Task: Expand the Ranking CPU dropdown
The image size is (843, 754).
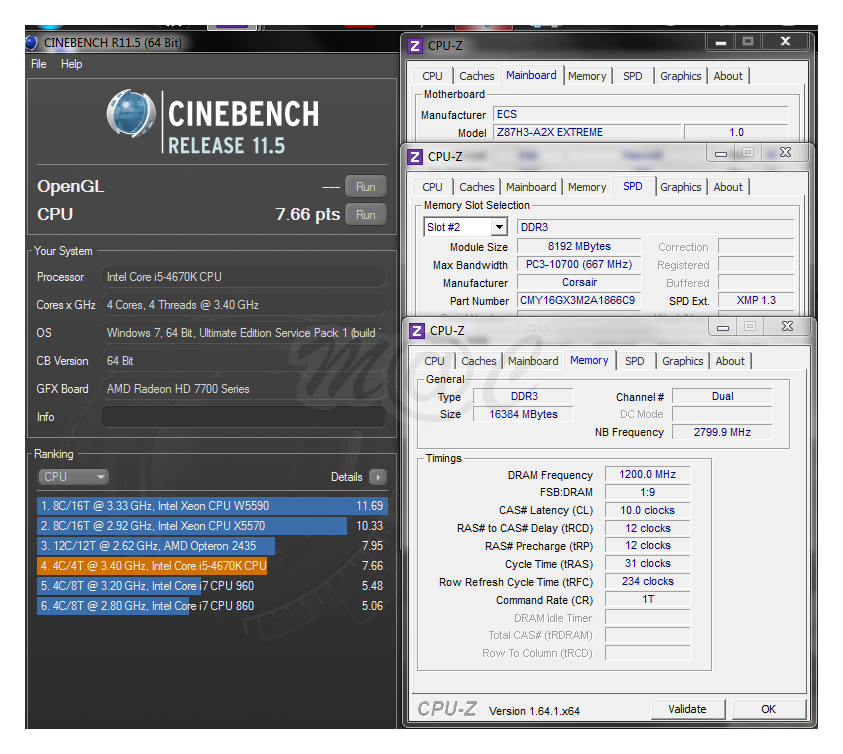Action: (73, 477)
